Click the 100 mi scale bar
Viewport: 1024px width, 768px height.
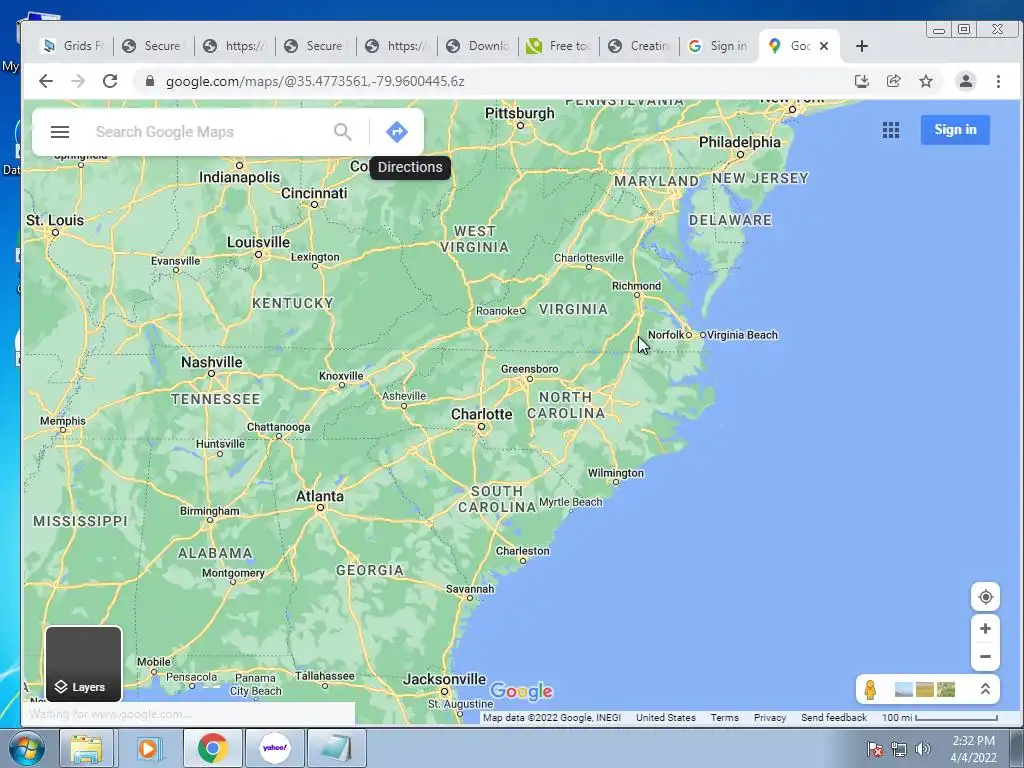coord(939,717)
